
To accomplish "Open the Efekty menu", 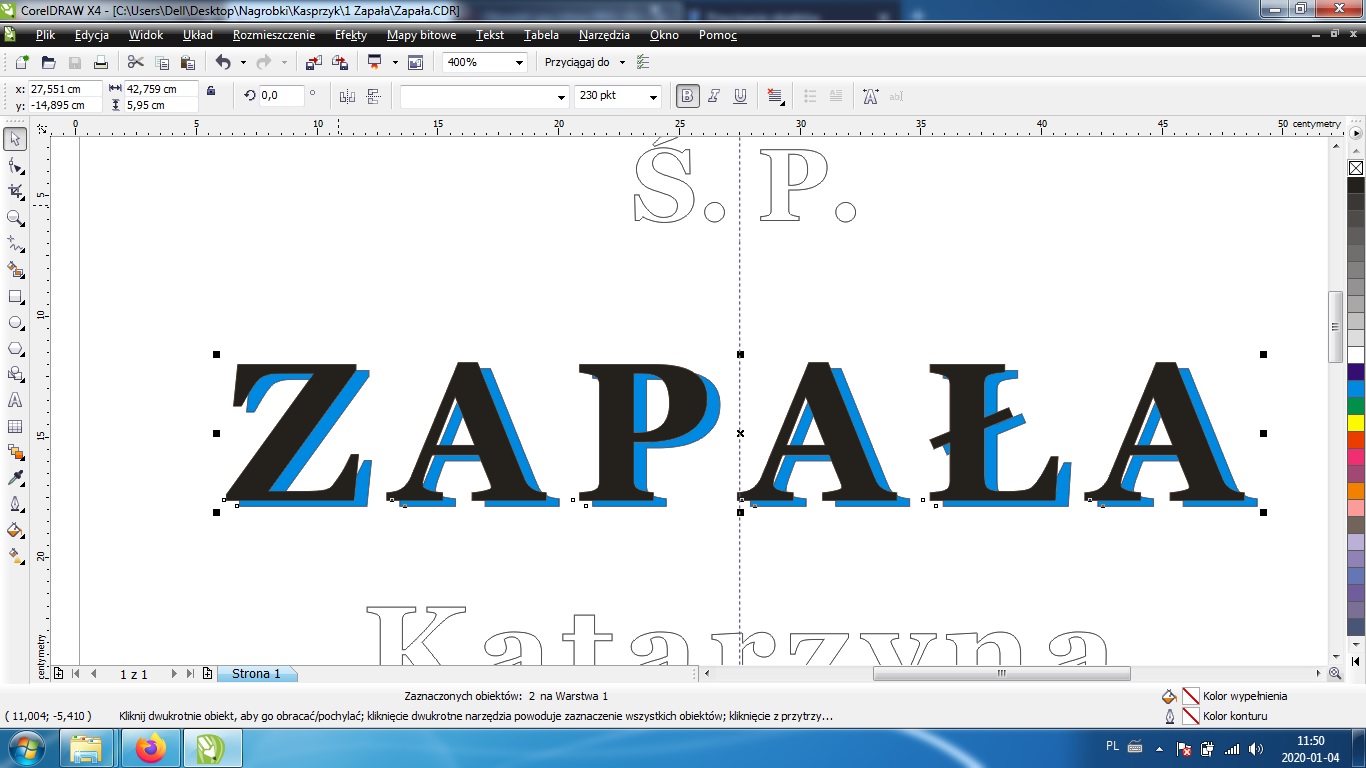I will [350, 35].
